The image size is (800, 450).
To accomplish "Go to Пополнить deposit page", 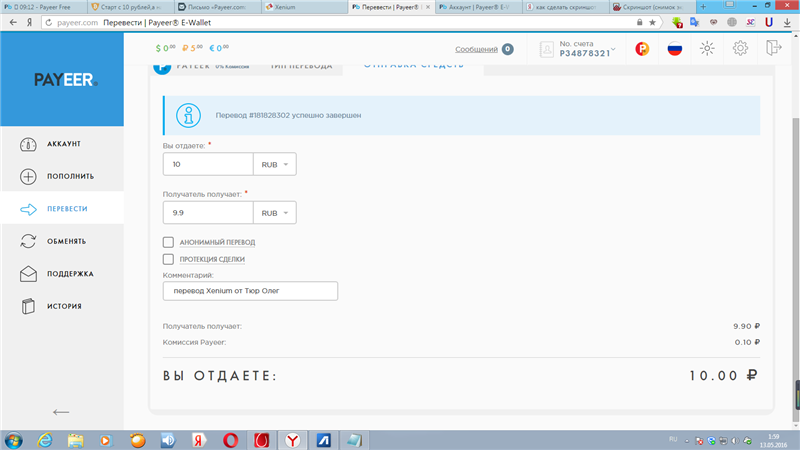I will (62, 177).
